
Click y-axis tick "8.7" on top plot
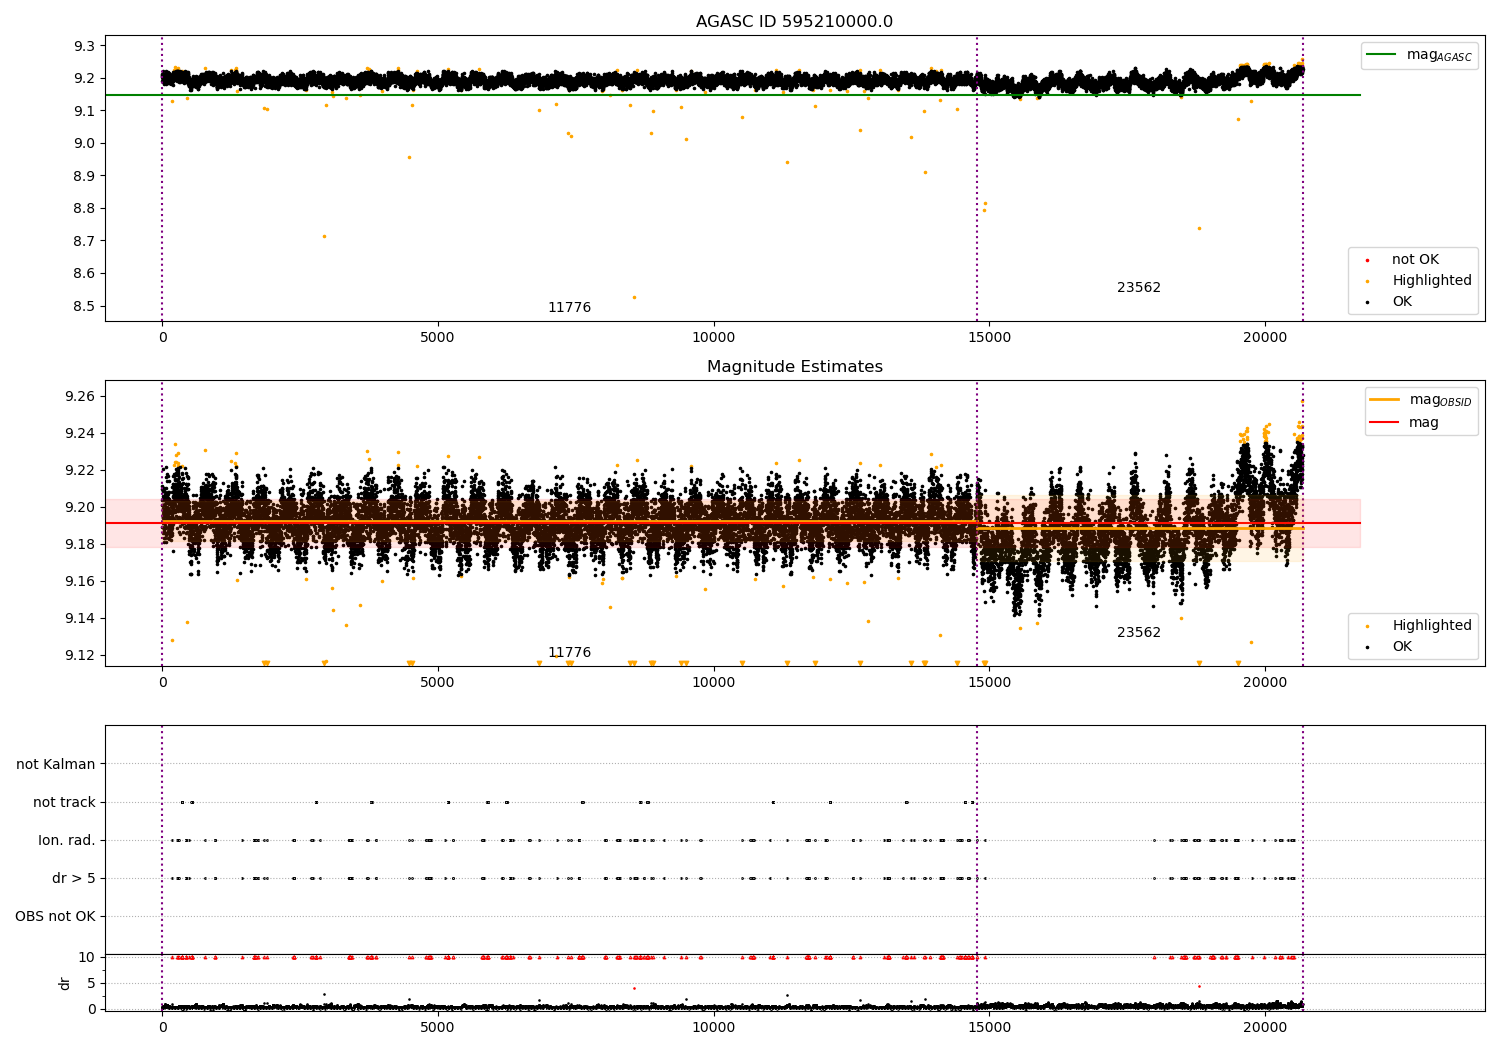coord(84,242)
